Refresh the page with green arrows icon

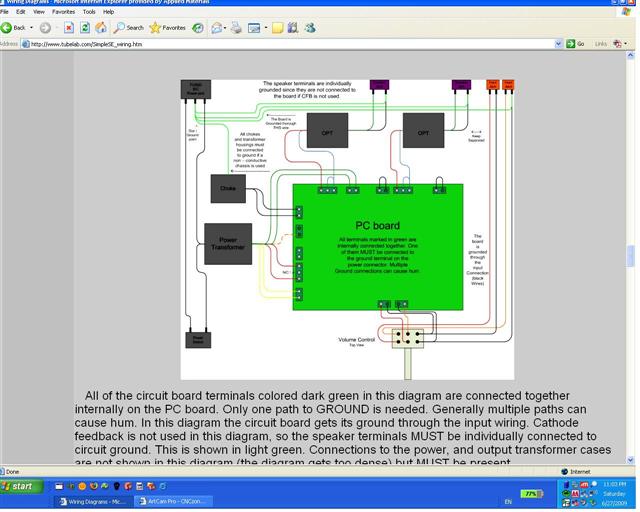tap(85, 28)
